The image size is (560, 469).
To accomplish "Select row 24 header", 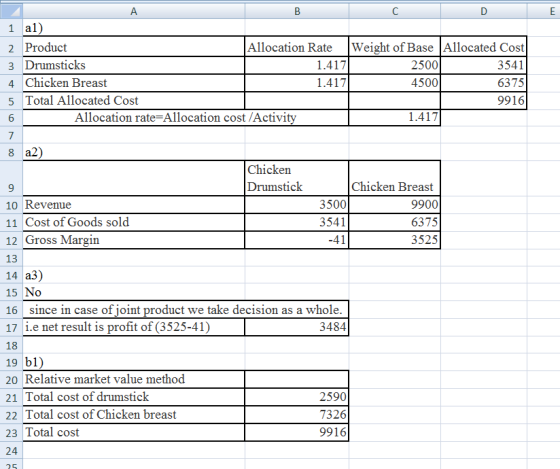I will coord(11,450).
